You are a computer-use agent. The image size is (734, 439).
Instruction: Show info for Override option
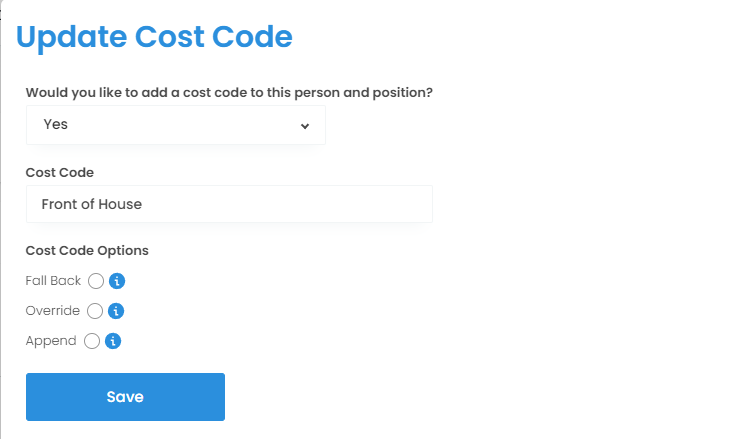(x=116, y=311)
